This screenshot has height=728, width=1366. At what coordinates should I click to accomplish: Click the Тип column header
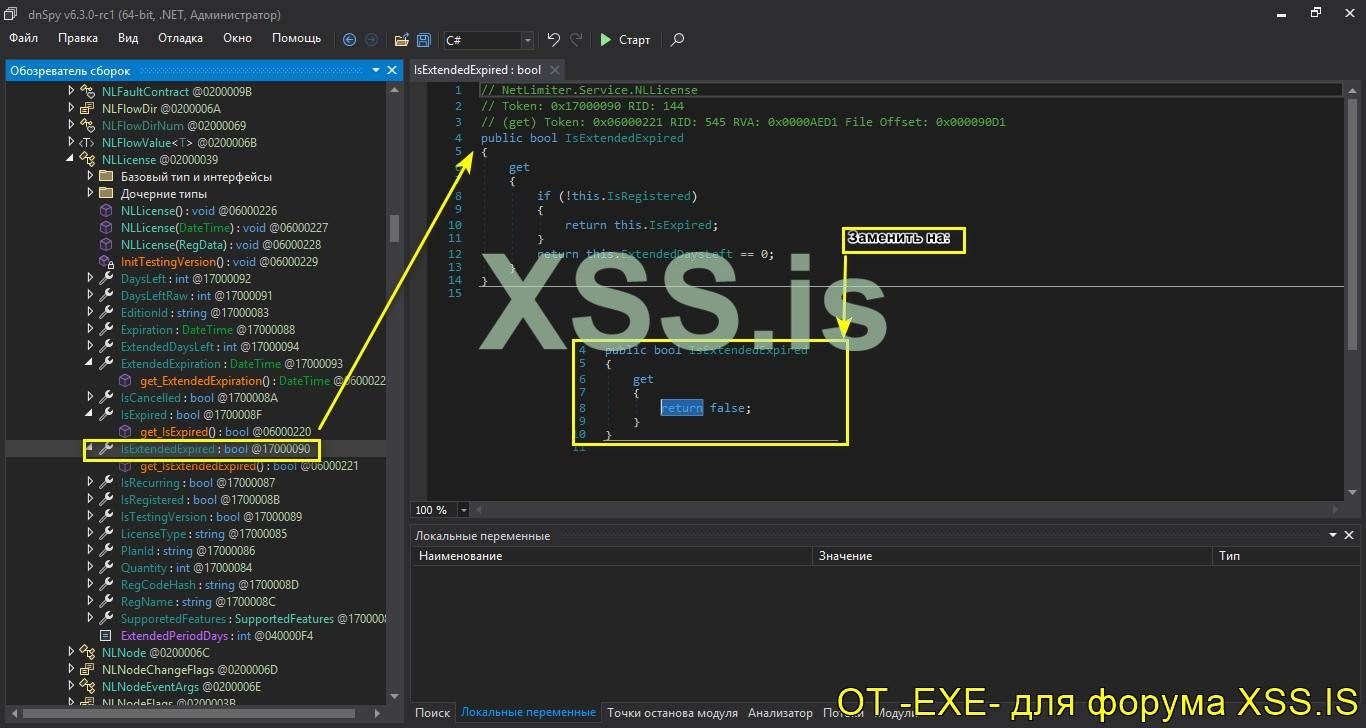pos(1286,555)
